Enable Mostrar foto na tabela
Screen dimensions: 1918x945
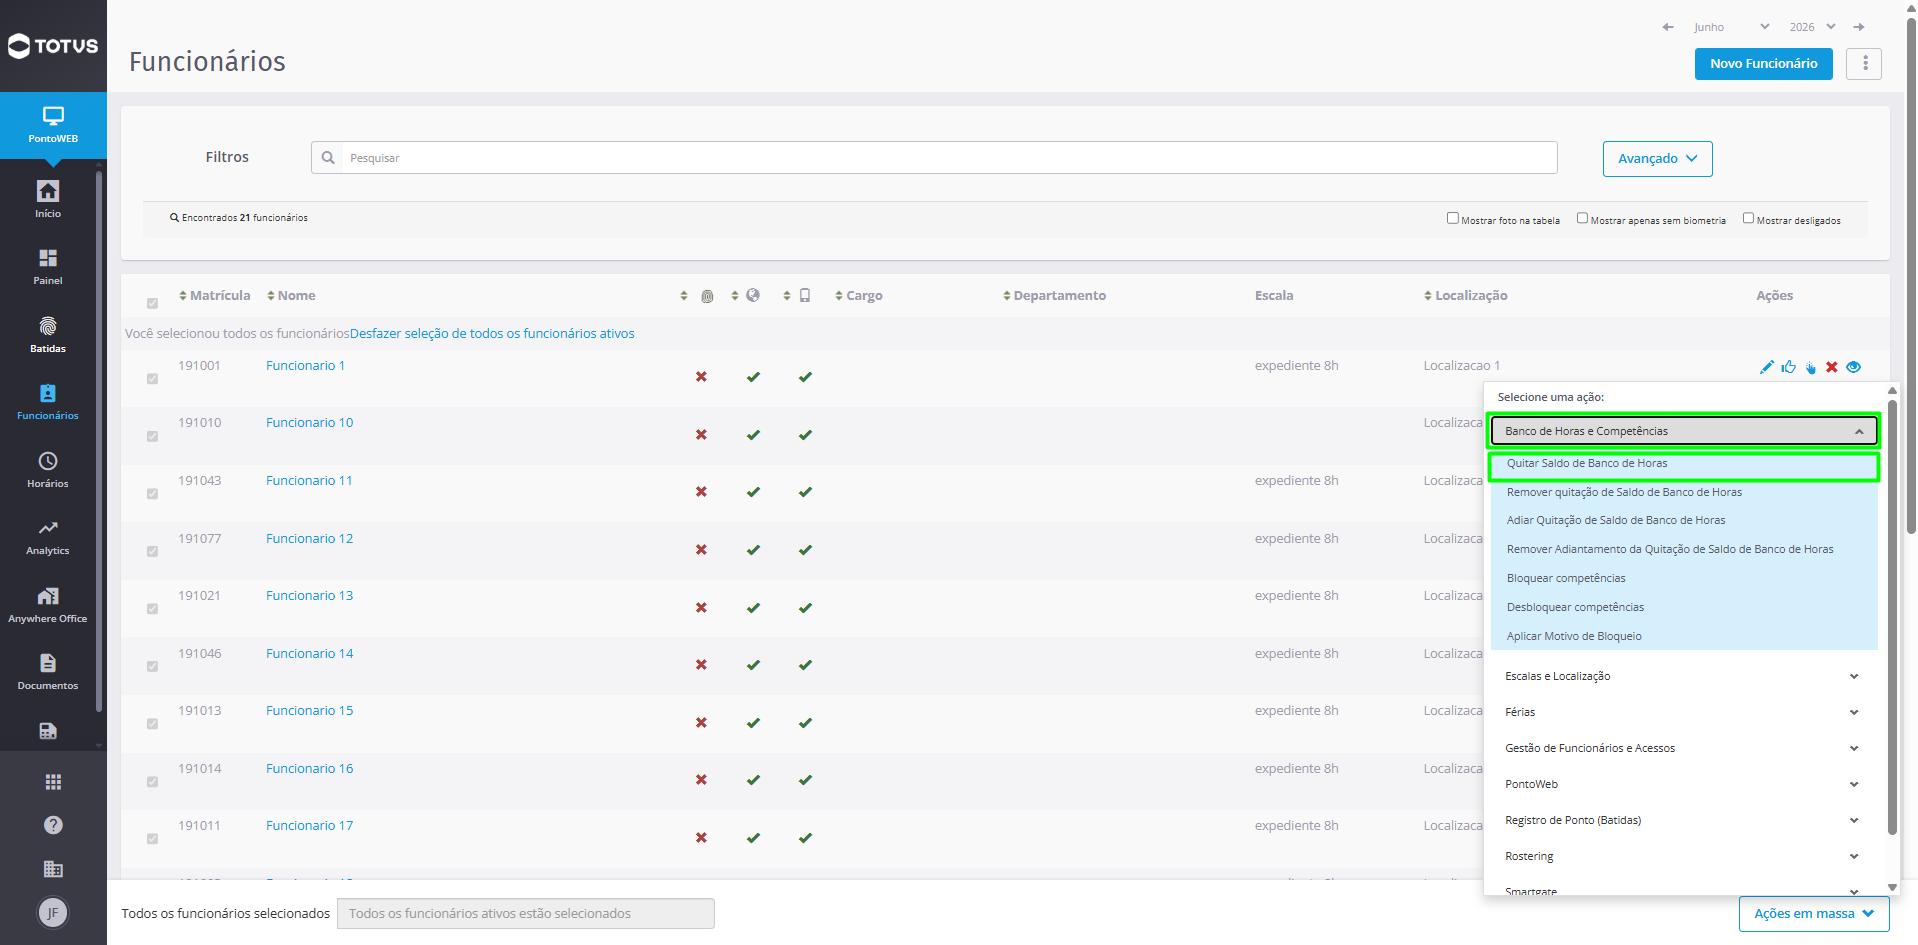coord(1453,218)
